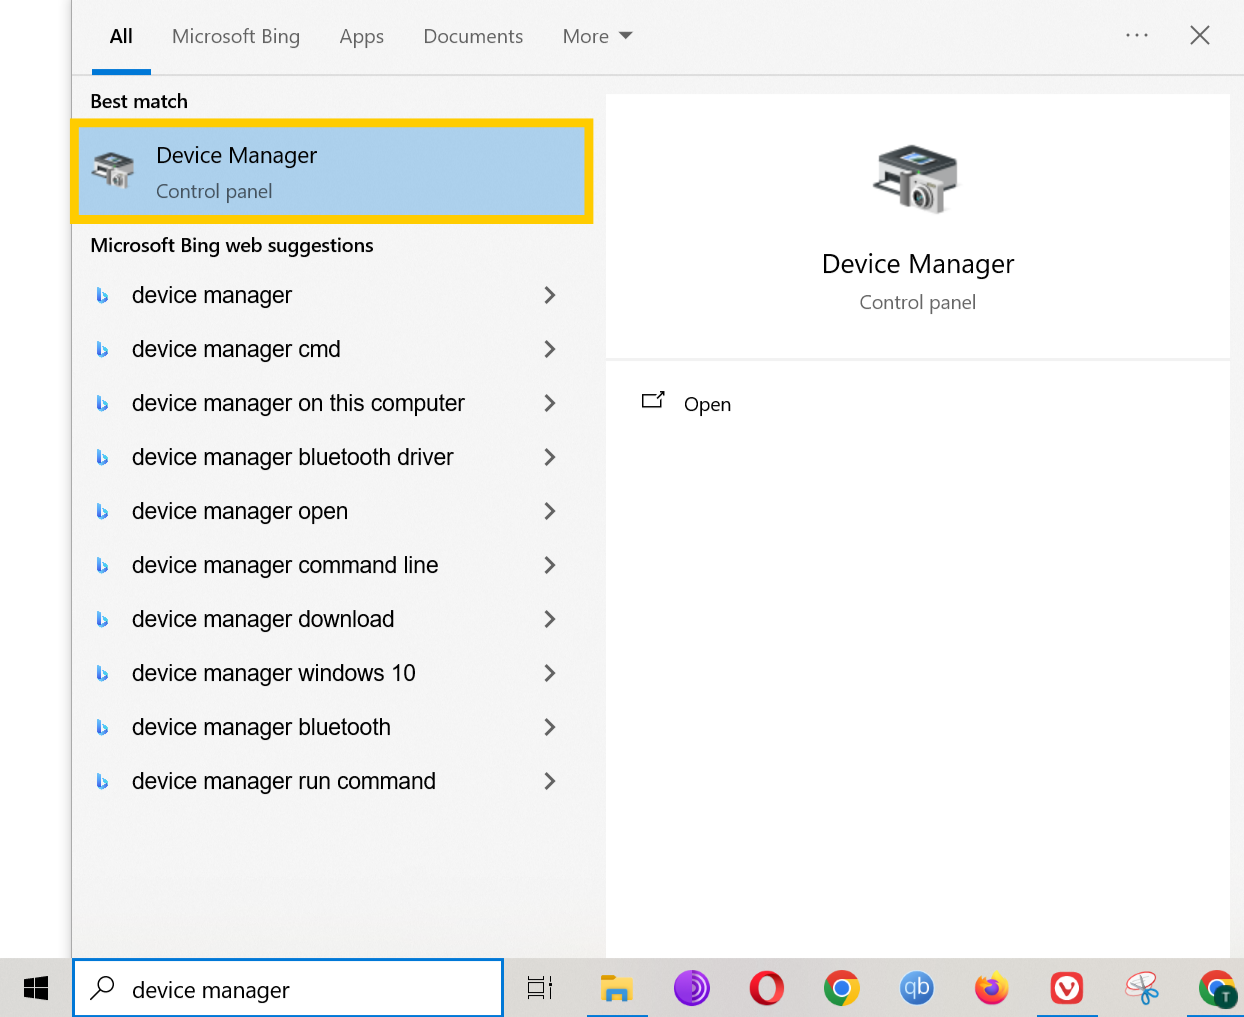
Task: Click Bing icon beside 'device manager cmd'
Action: [x=102, y=350]
